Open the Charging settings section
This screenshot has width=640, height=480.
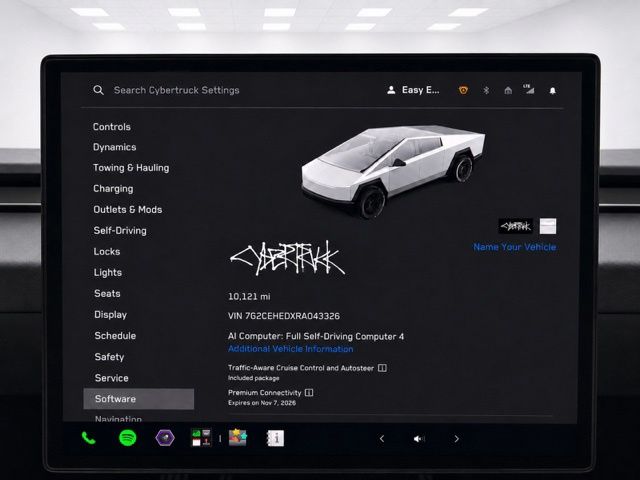point(113,189)
